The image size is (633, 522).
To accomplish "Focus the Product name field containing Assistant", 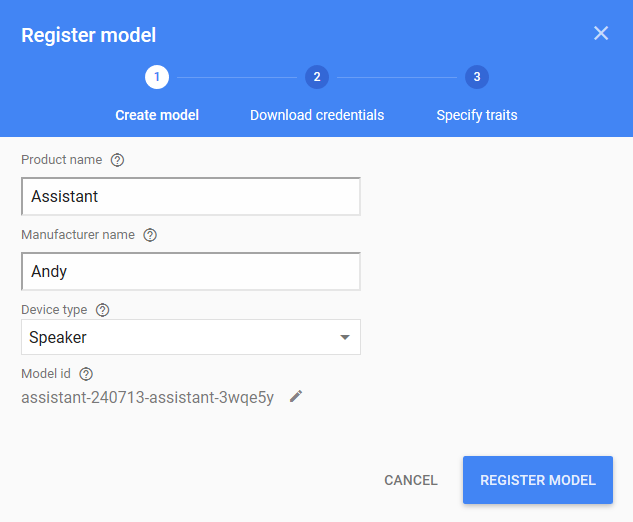I will tap(191, 197).
